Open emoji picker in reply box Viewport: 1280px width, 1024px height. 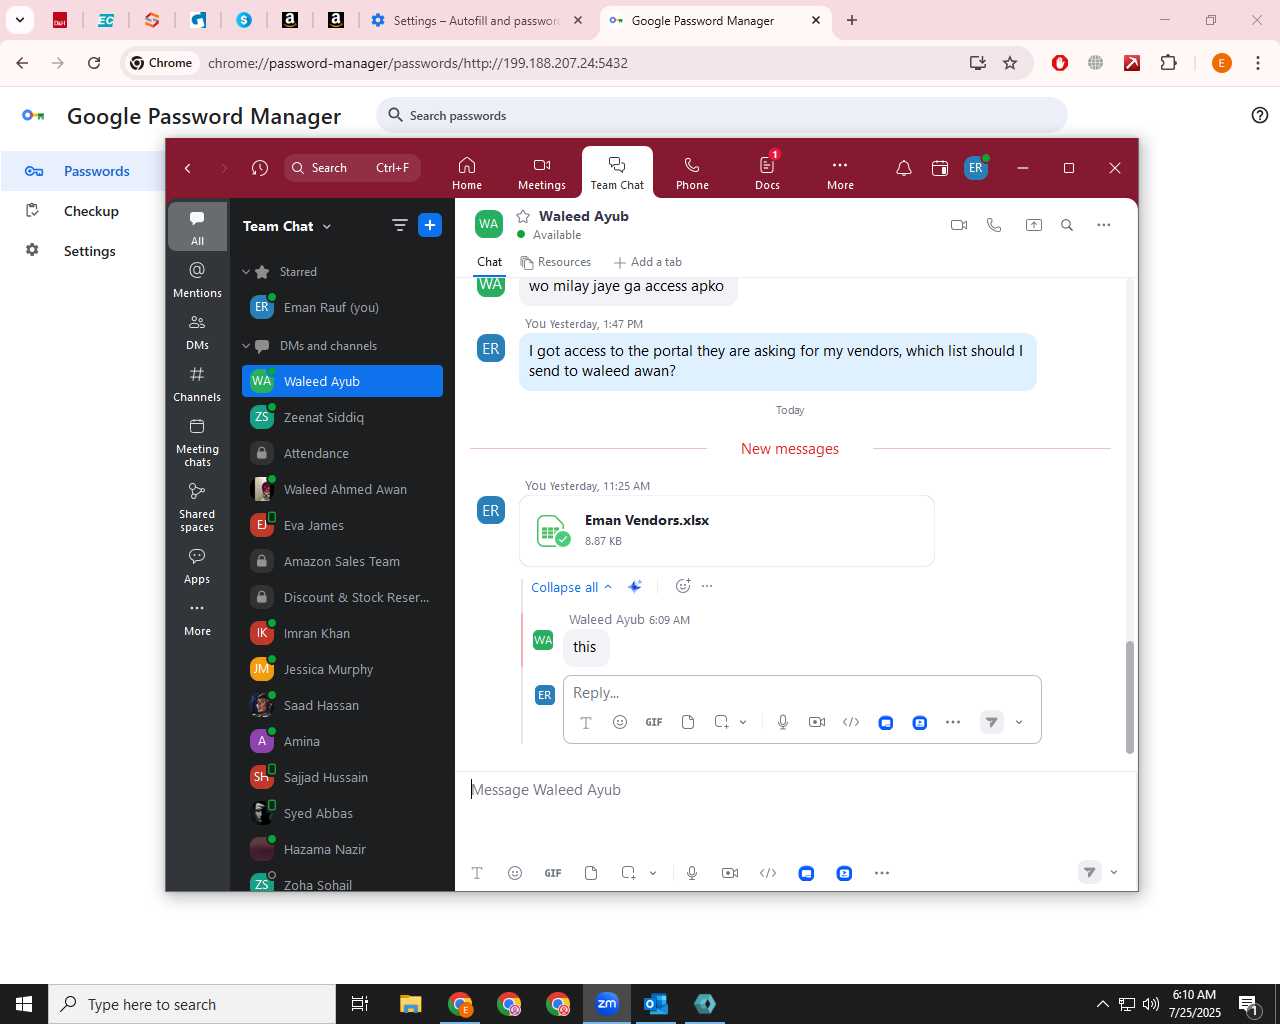coord(620,722)
